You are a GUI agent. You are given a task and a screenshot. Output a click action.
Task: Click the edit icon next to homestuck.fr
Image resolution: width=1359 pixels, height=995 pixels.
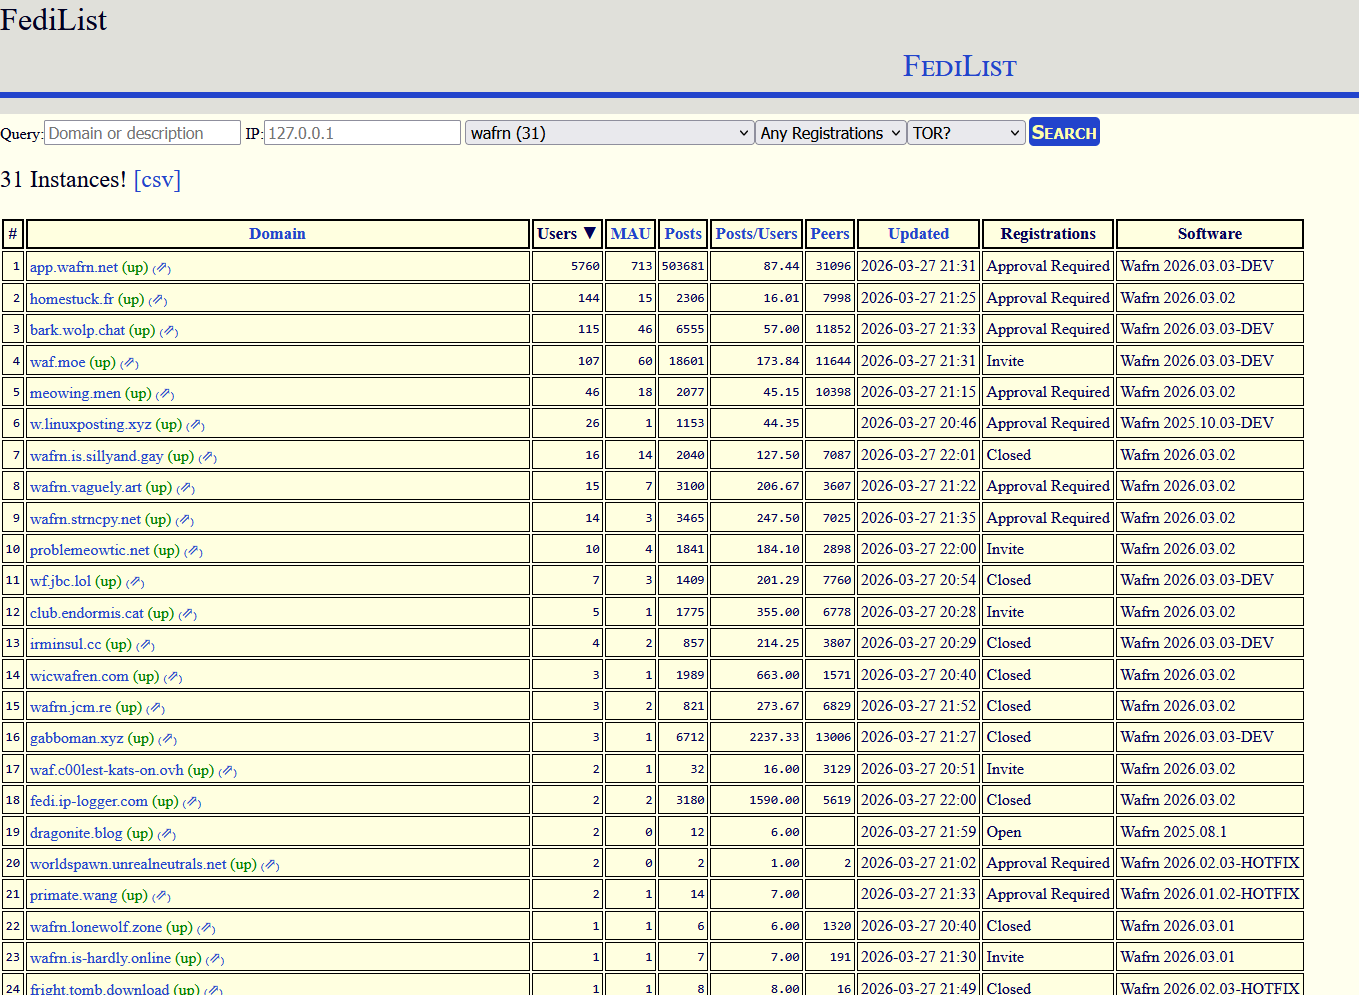coord(158,300)
